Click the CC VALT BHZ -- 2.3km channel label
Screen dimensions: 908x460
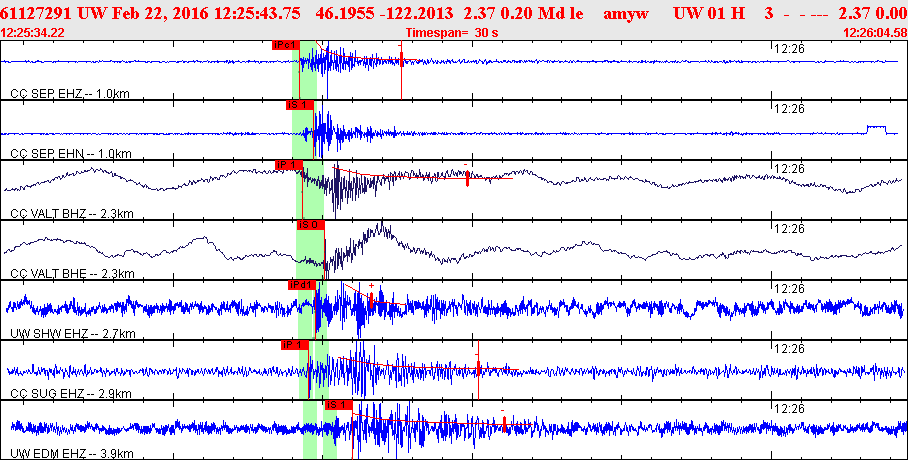click(x=72, y=214)
